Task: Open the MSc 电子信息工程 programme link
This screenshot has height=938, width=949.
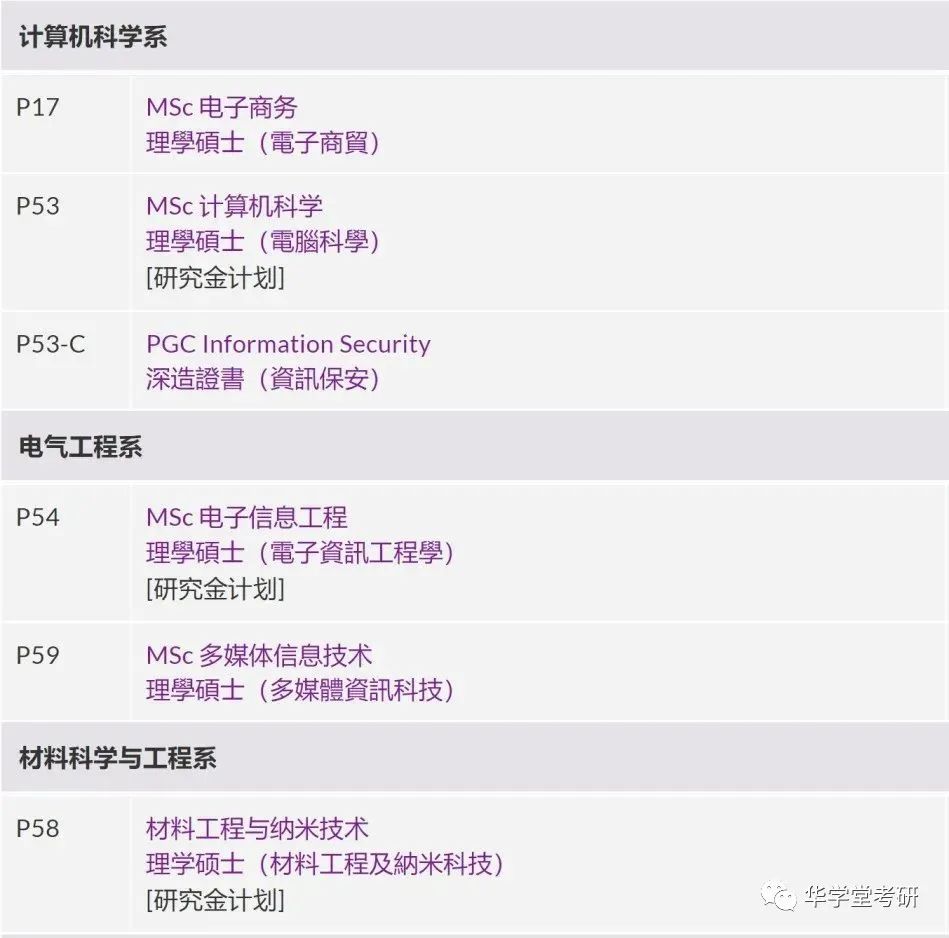Action: [x=246, y=517]
